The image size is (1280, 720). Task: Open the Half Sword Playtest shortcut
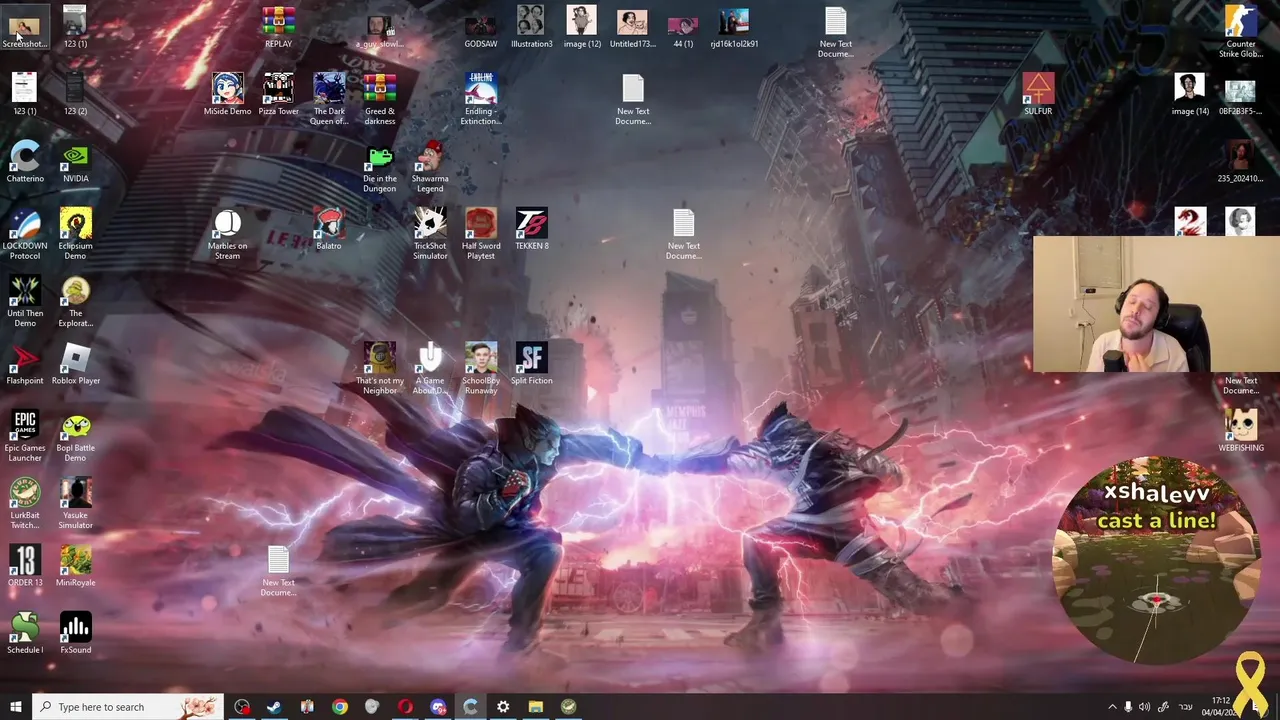click(481, 235)
